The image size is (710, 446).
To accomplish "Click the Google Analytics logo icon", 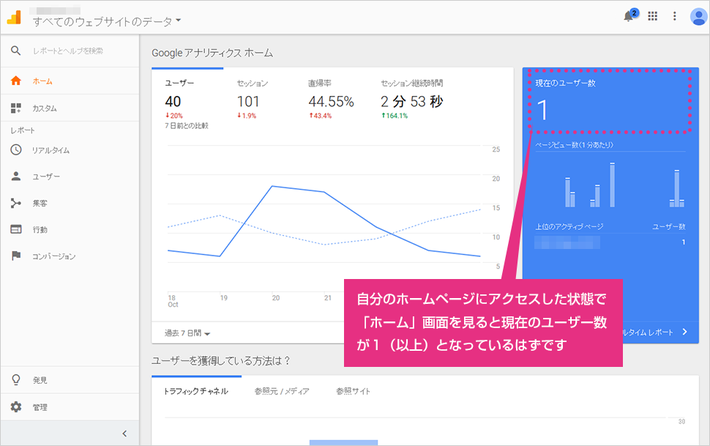I will click(x=14, y=17).
